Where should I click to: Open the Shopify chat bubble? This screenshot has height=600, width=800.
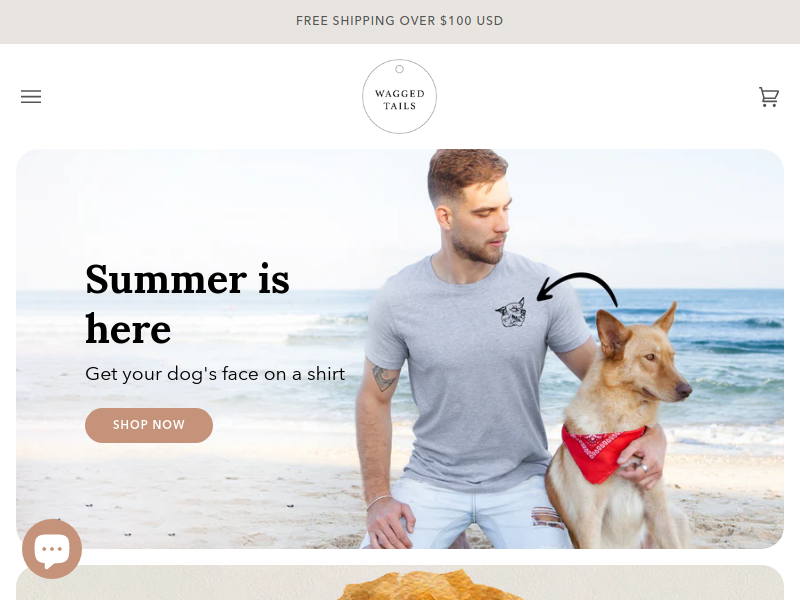coord(52,549)
